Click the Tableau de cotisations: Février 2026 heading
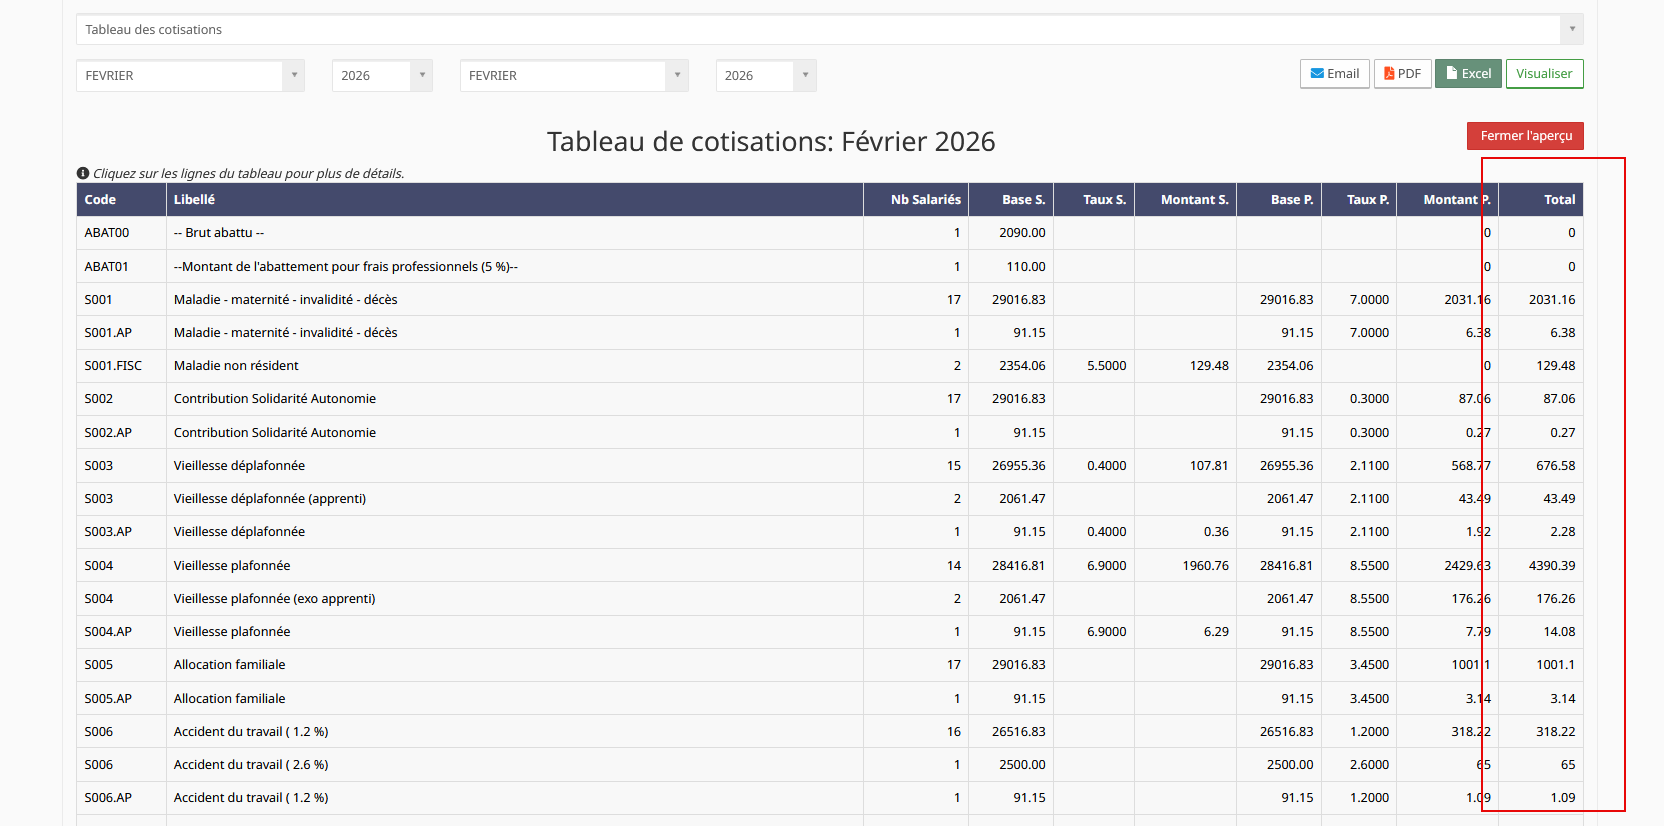Viewport: 1664px width, 826px height. tap(771, 142)
